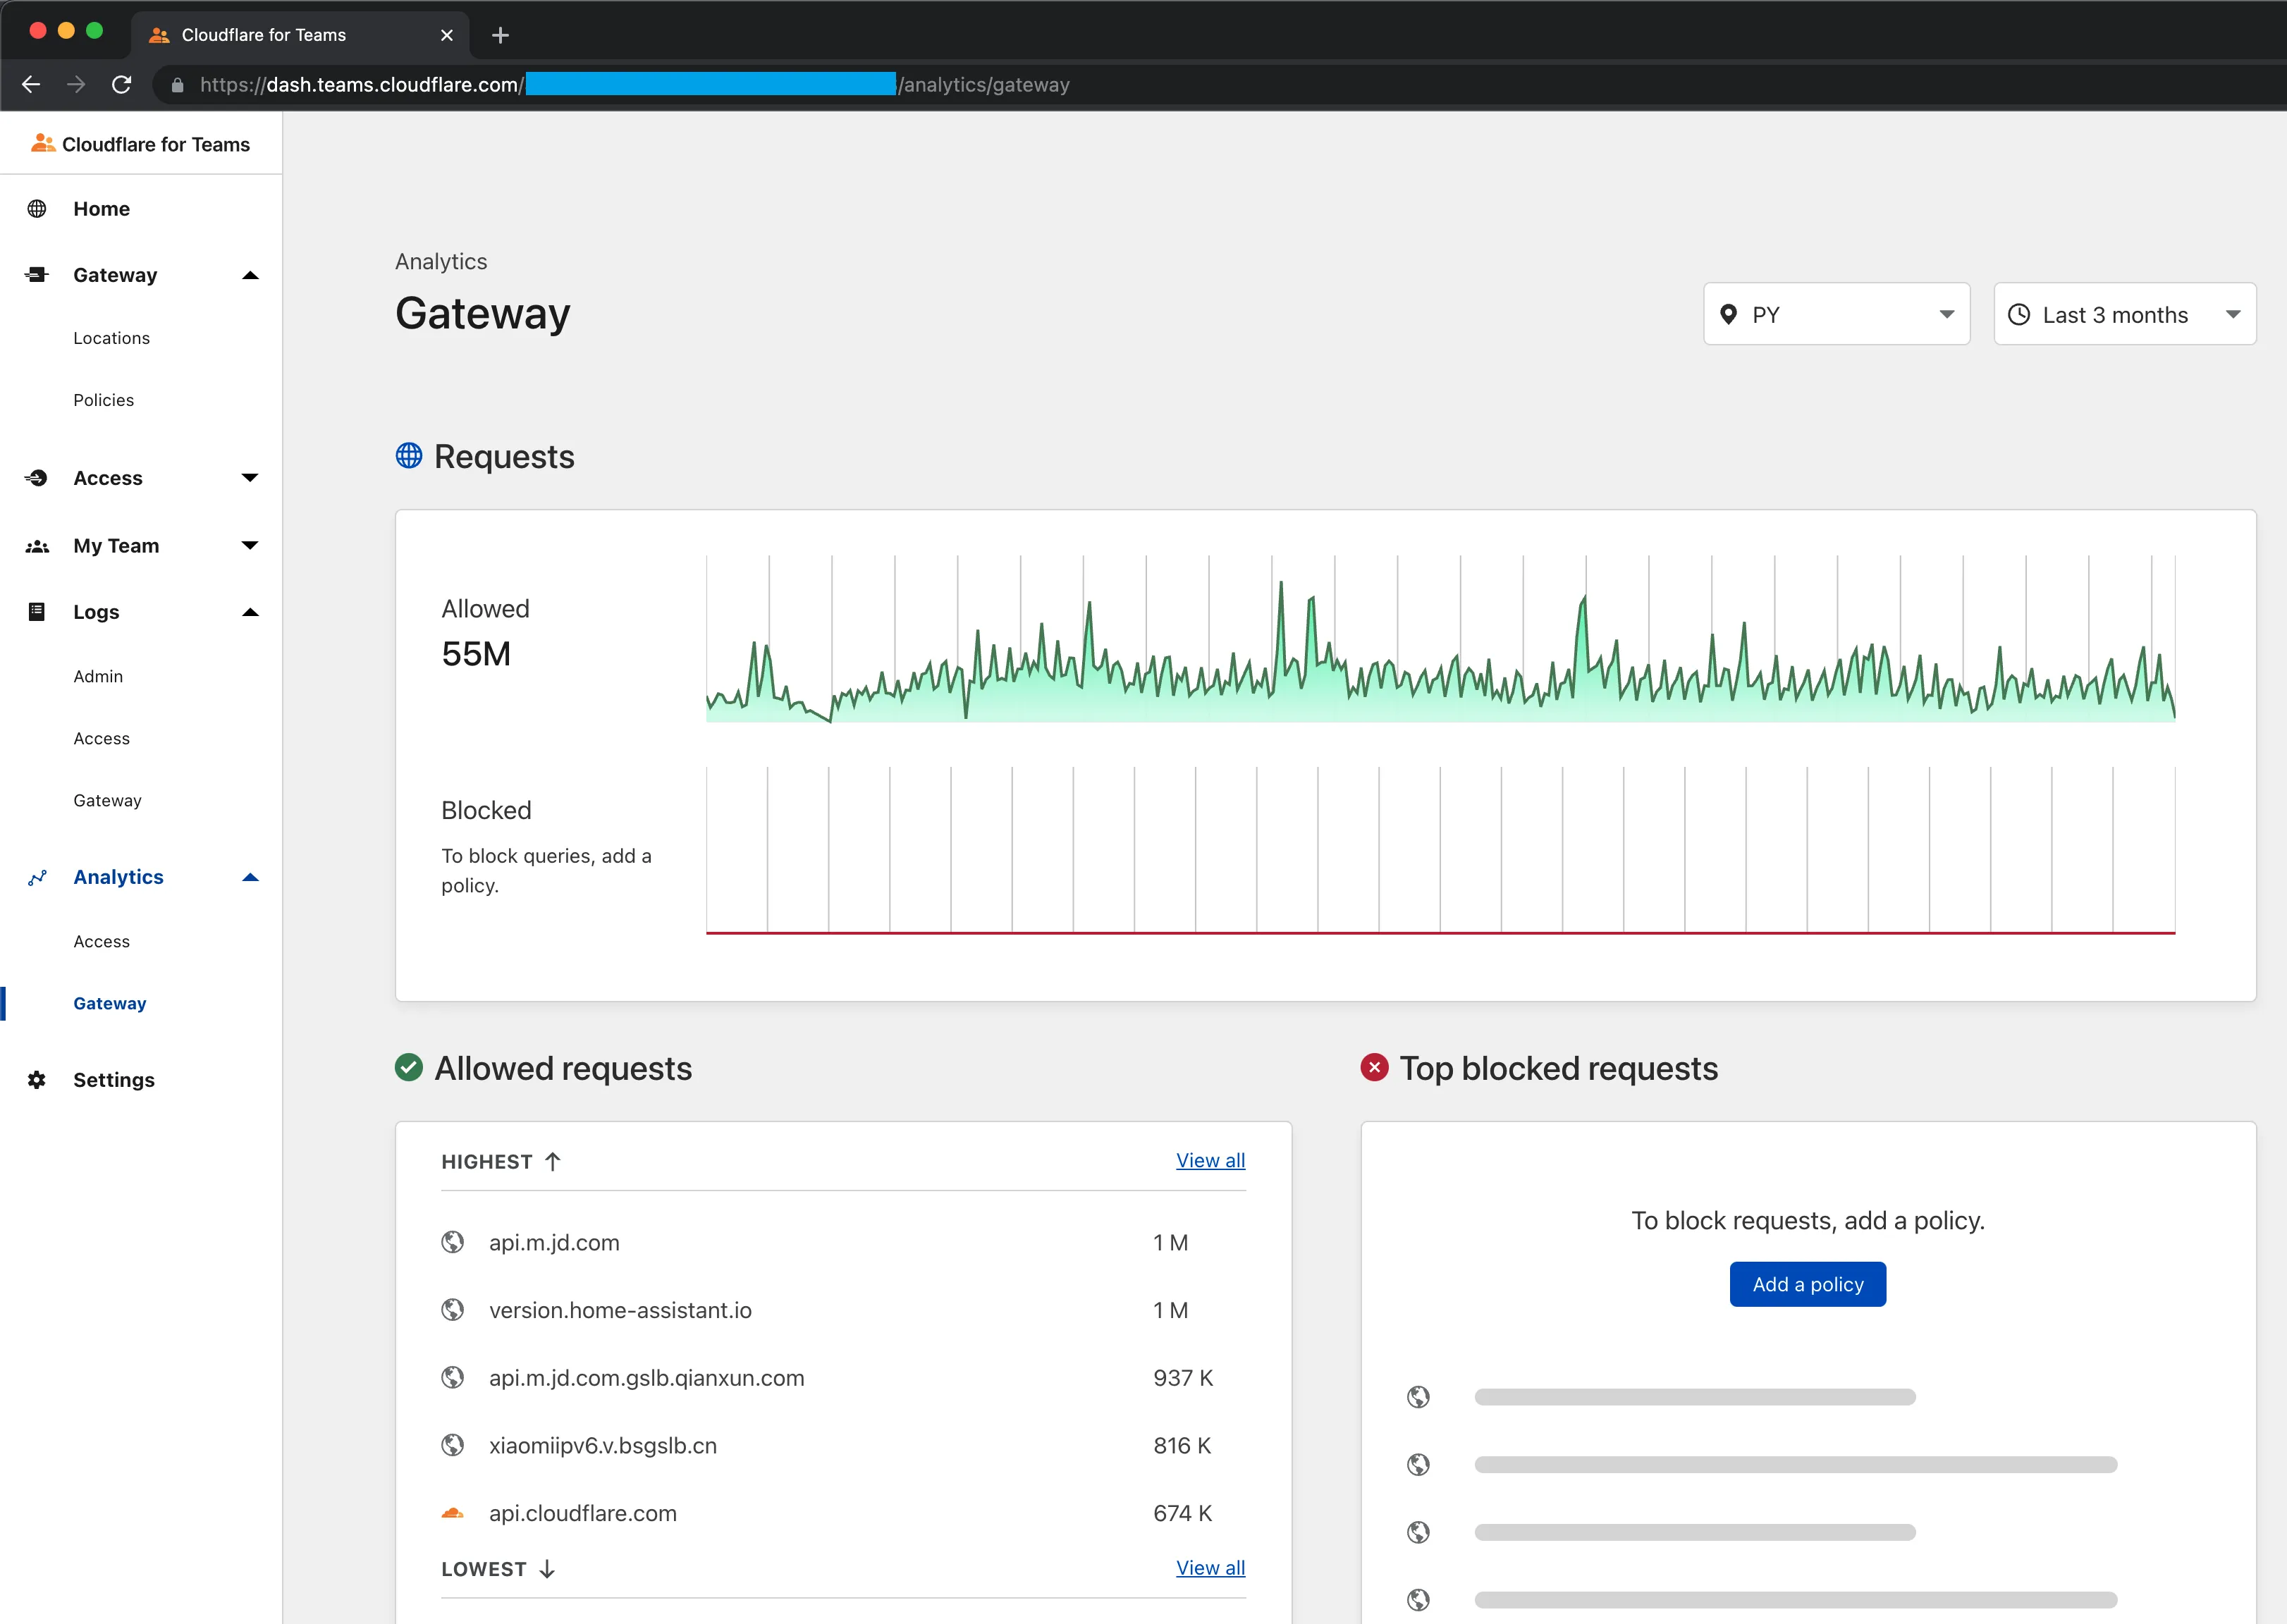Click the browser back arrow
This screenshot has height=1624, width=2287.
click(x=31, y=85)
